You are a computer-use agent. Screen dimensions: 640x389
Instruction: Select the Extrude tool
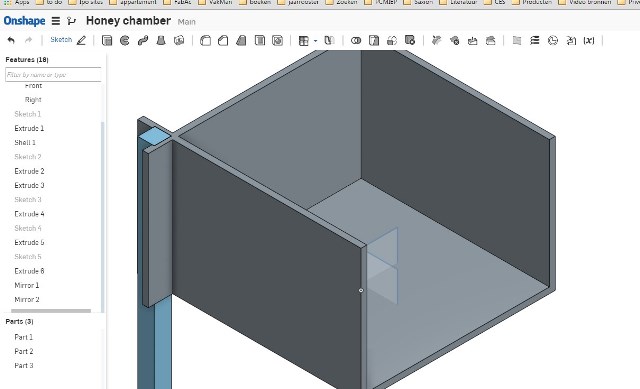point(107,40)
